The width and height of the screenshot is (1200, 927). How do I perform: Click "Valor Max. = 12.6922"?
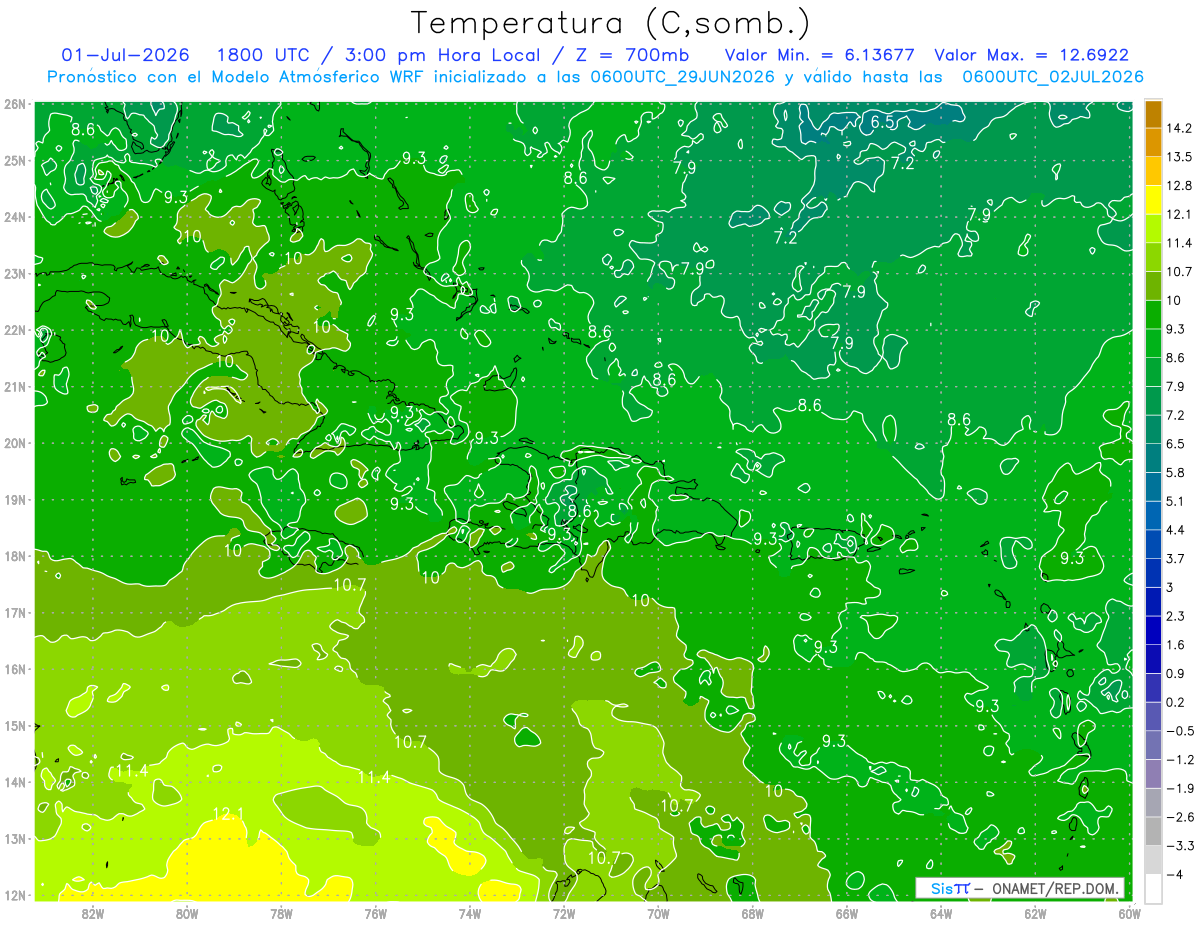pyautogui.click(x=1032, y=55)
